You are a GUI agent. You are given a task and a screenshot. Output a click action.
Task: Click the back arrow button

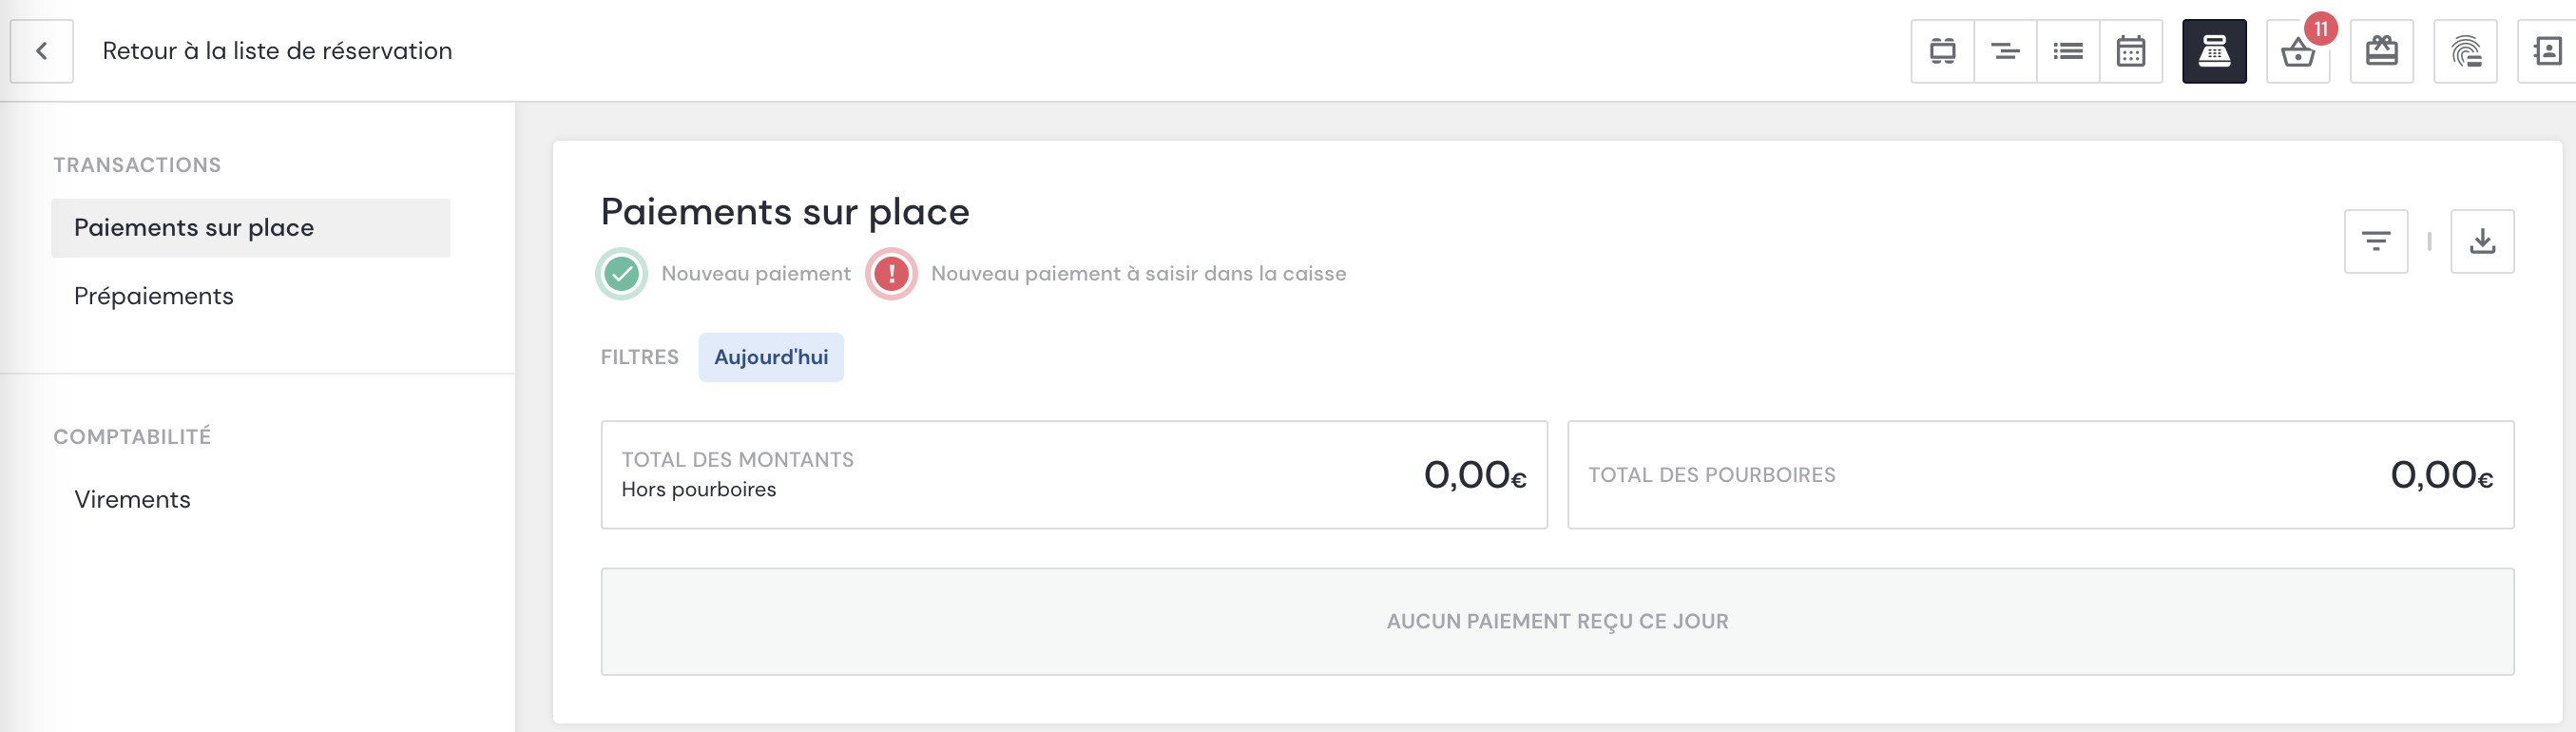(42, 51)
